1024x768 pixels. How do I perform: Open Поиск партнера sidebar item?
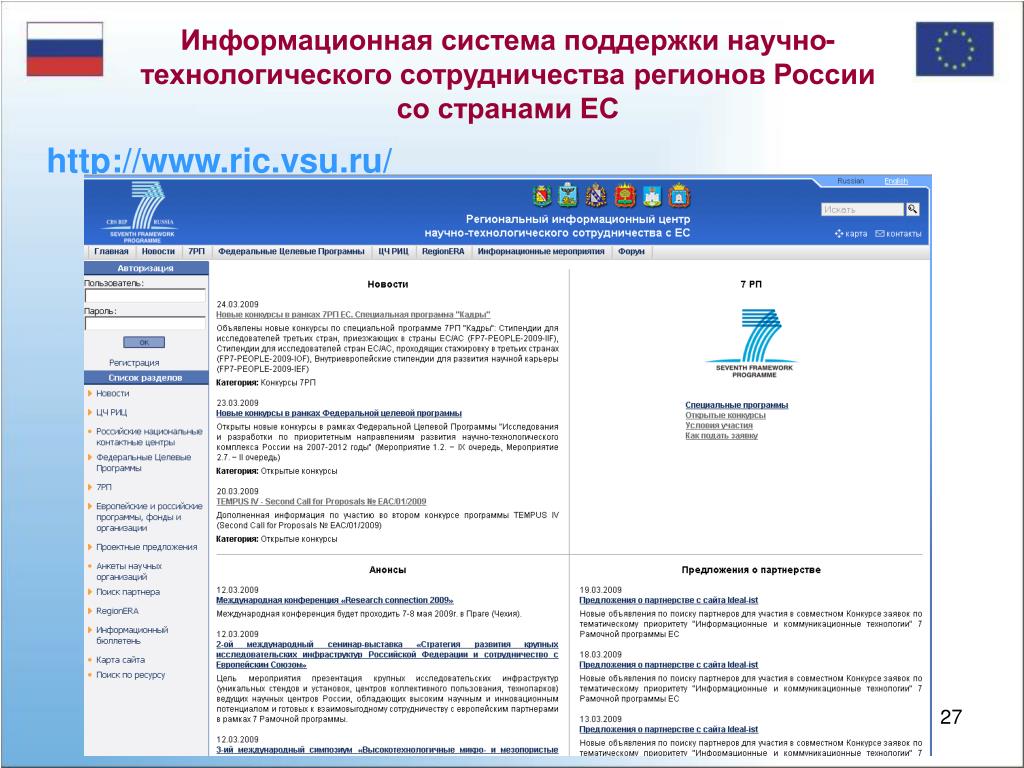tap(127, 592)
